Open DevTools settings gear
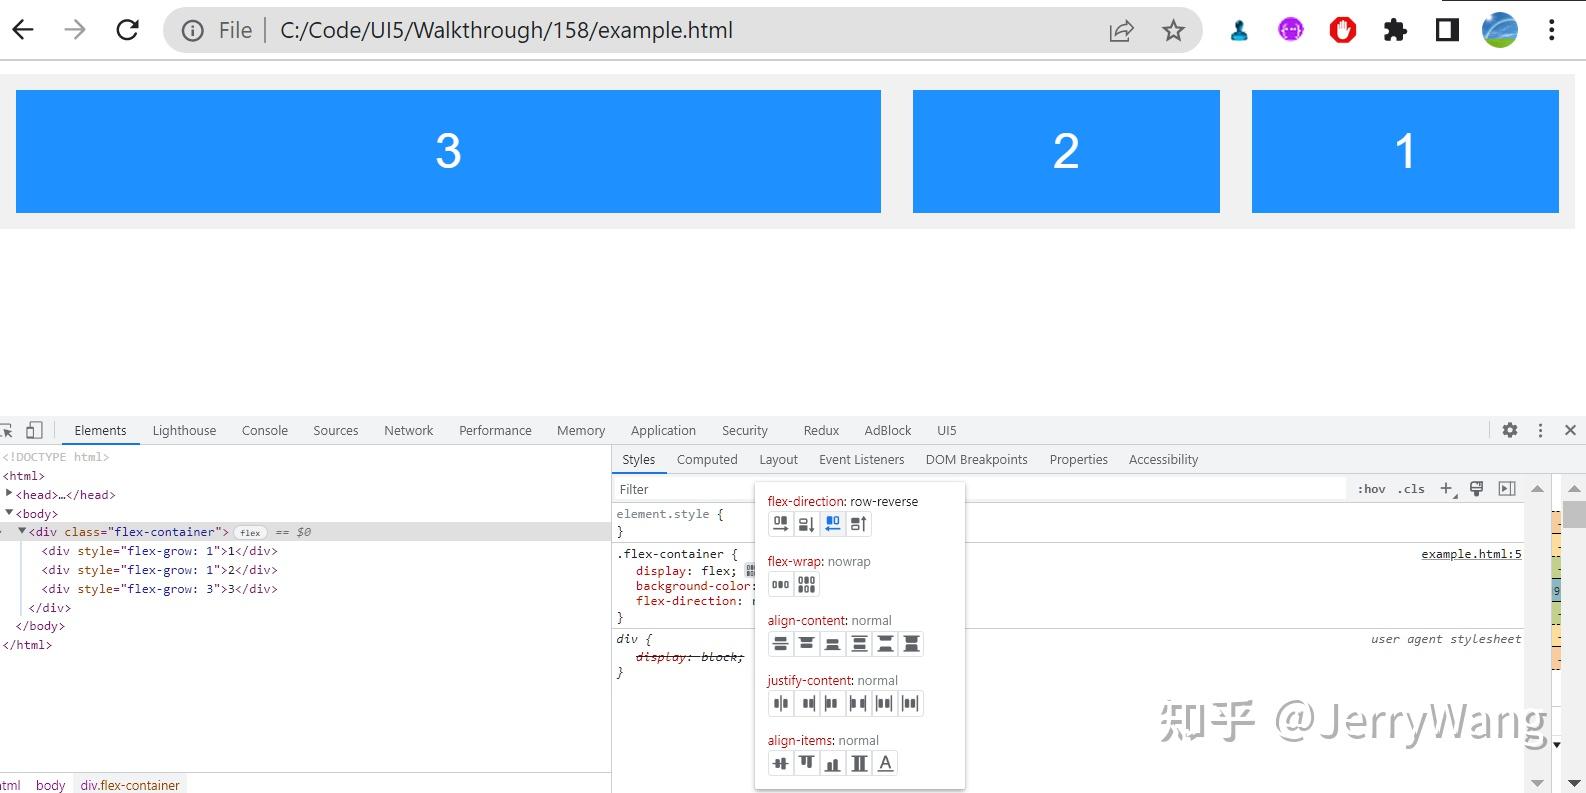Screen dimensions: 1586x793 click(1510, 430)
